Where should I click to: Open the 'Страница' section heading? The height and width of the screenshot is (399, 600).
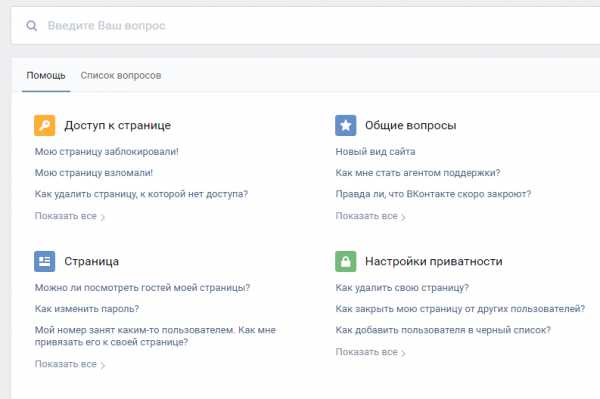click(x=91, y=261)
